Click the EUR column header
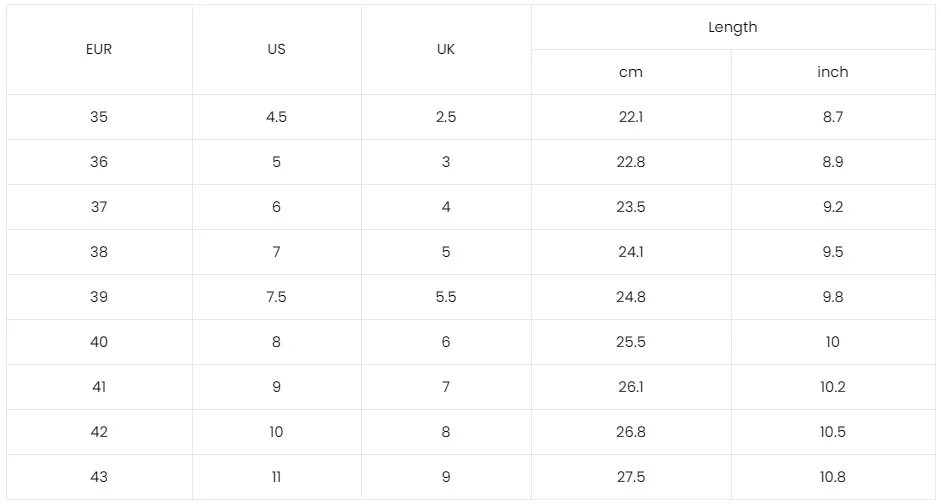 click(99, 49)
